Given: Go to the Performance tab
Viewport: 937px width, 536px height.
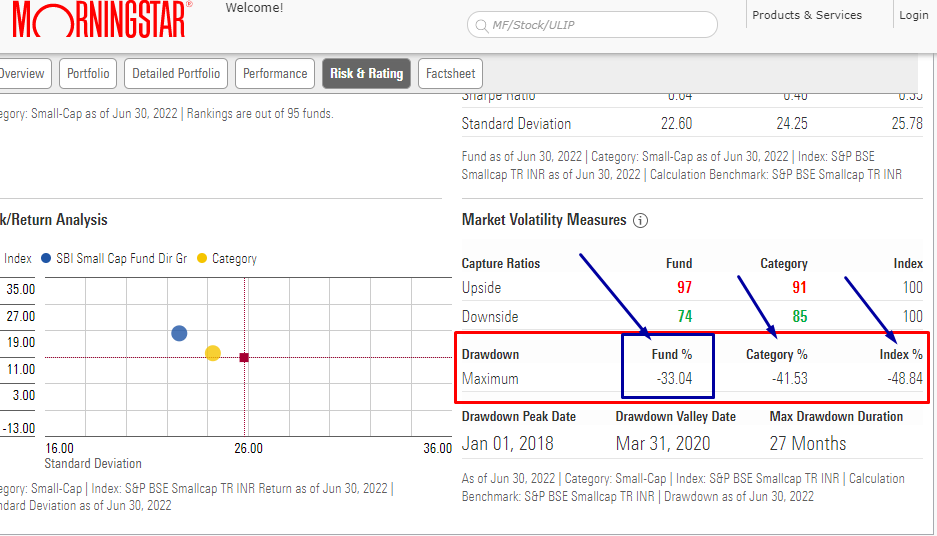Looking at the screenshot, I should [x=275, y=73].
